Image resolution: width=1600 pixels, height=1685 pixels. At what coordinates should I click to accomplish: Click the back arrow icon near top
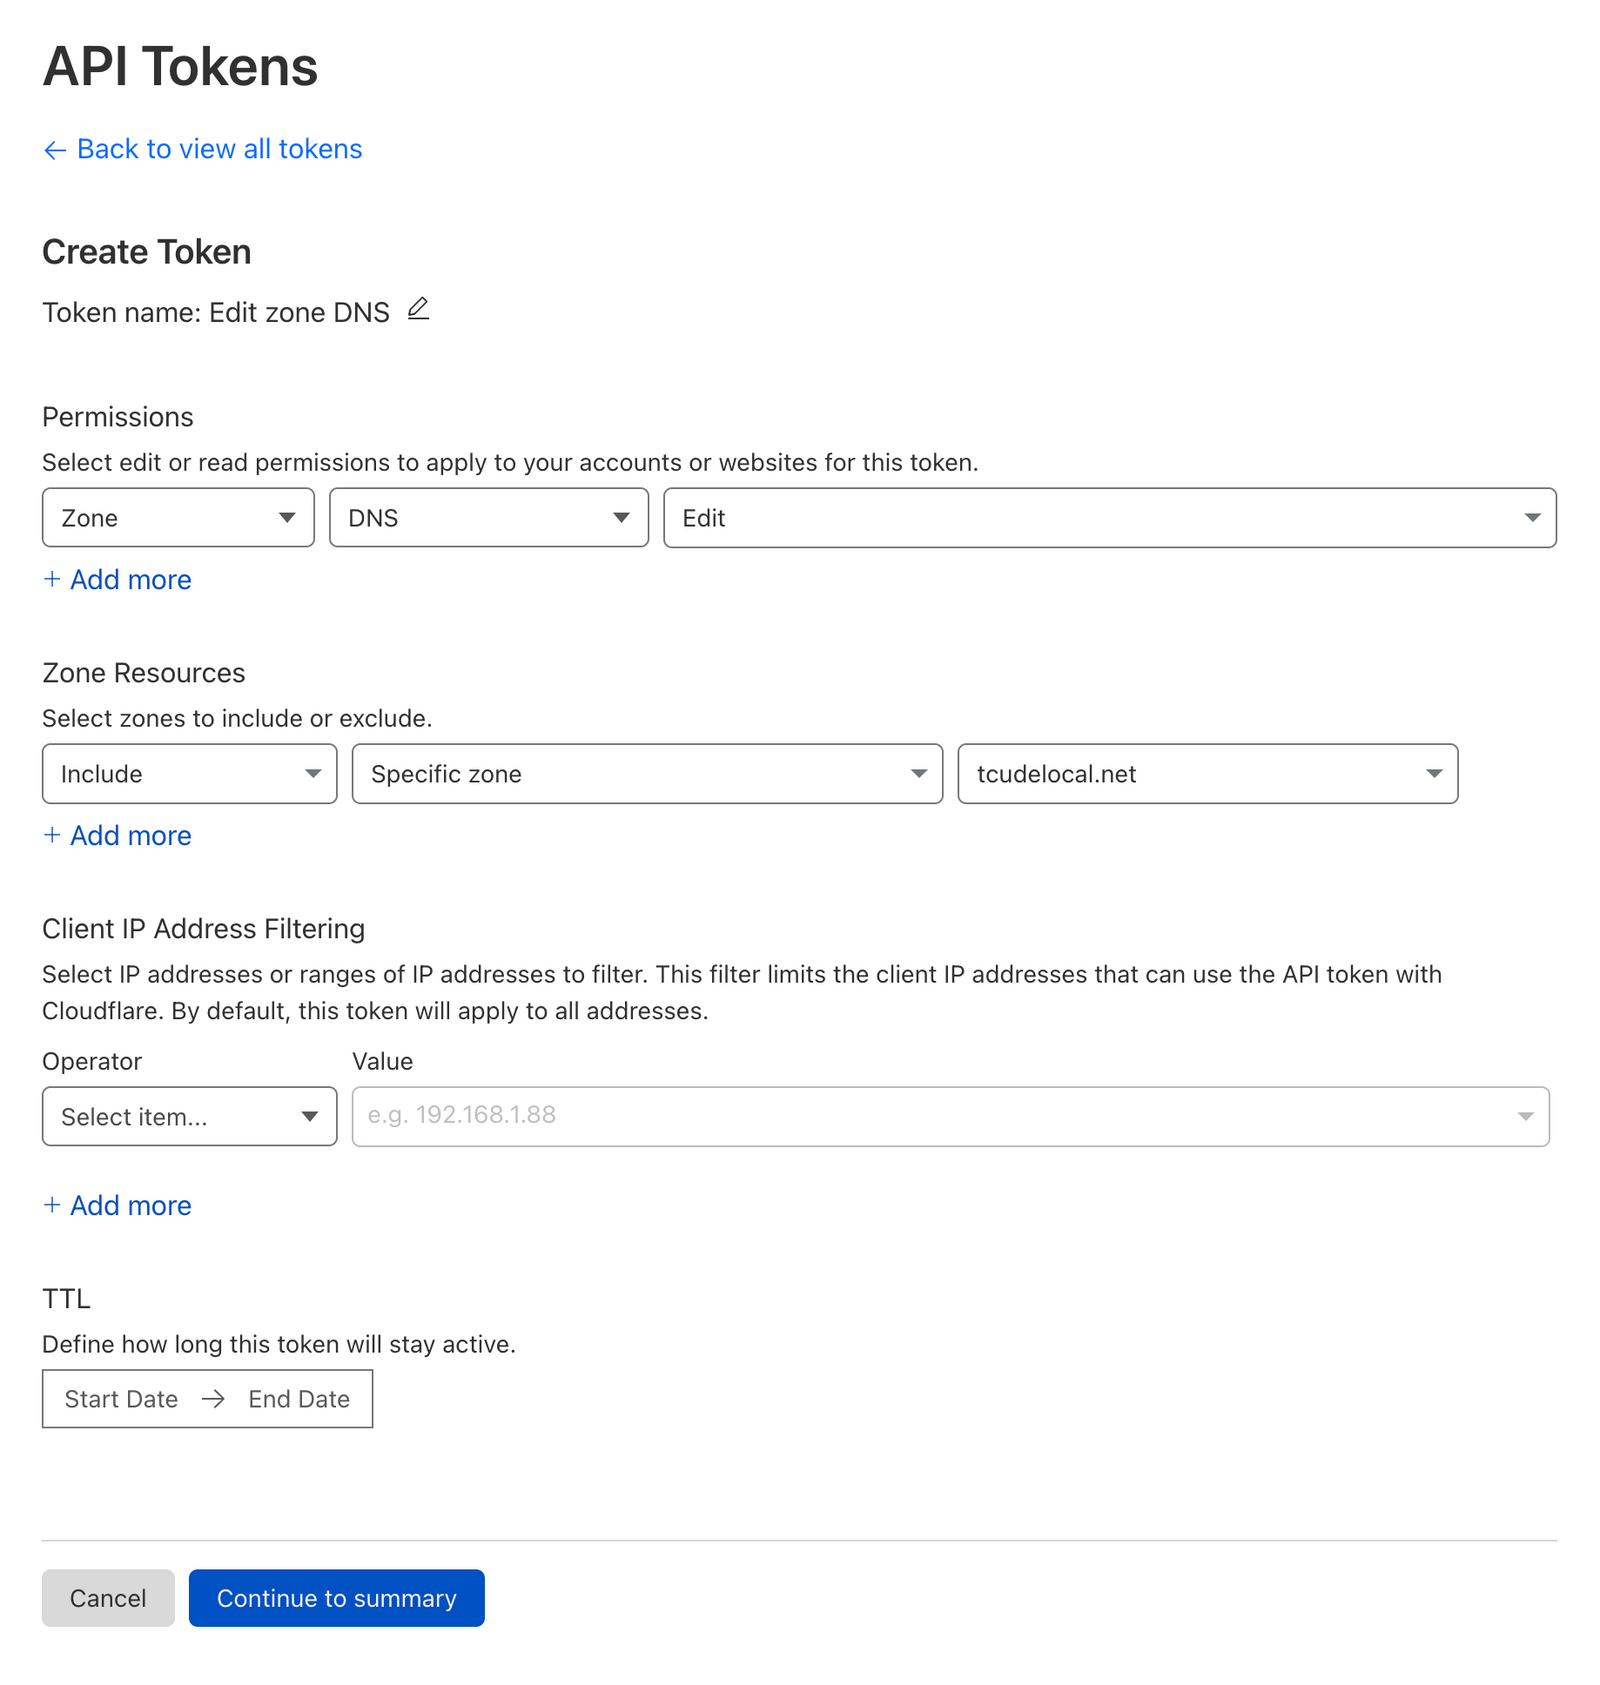[55, 149]
